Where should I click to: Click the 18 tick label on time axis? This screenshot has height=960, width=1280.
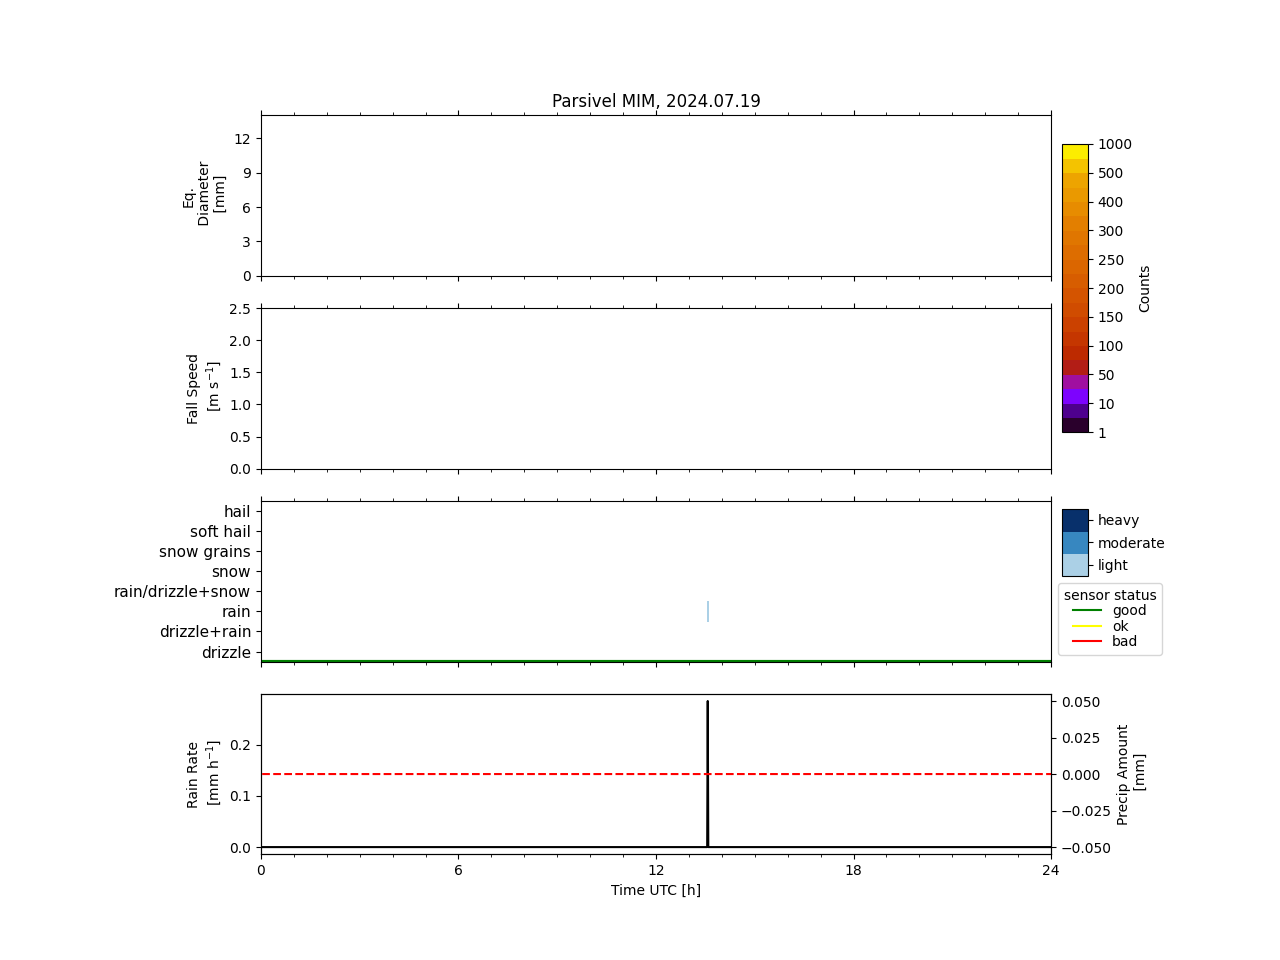click(853, 870)
